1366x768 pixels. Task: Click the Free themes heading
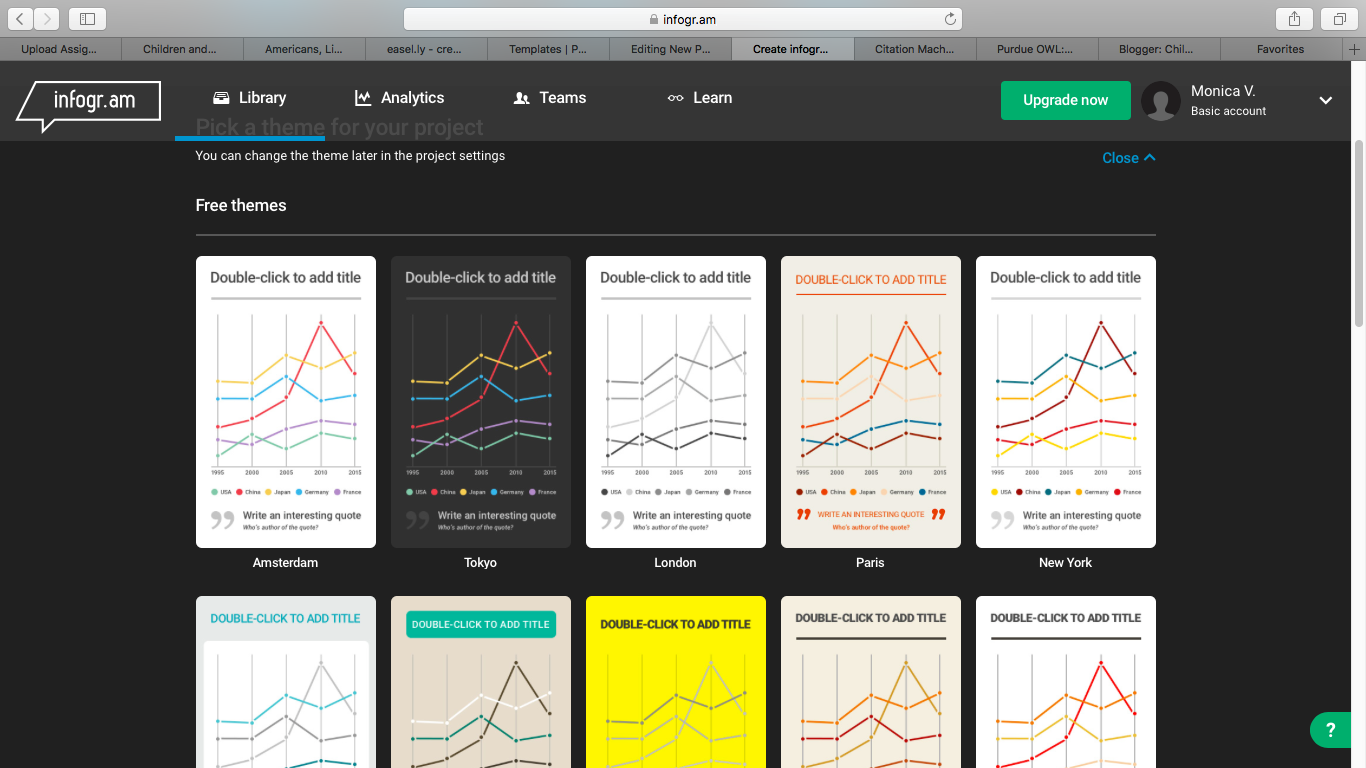[x=241, y=205]
